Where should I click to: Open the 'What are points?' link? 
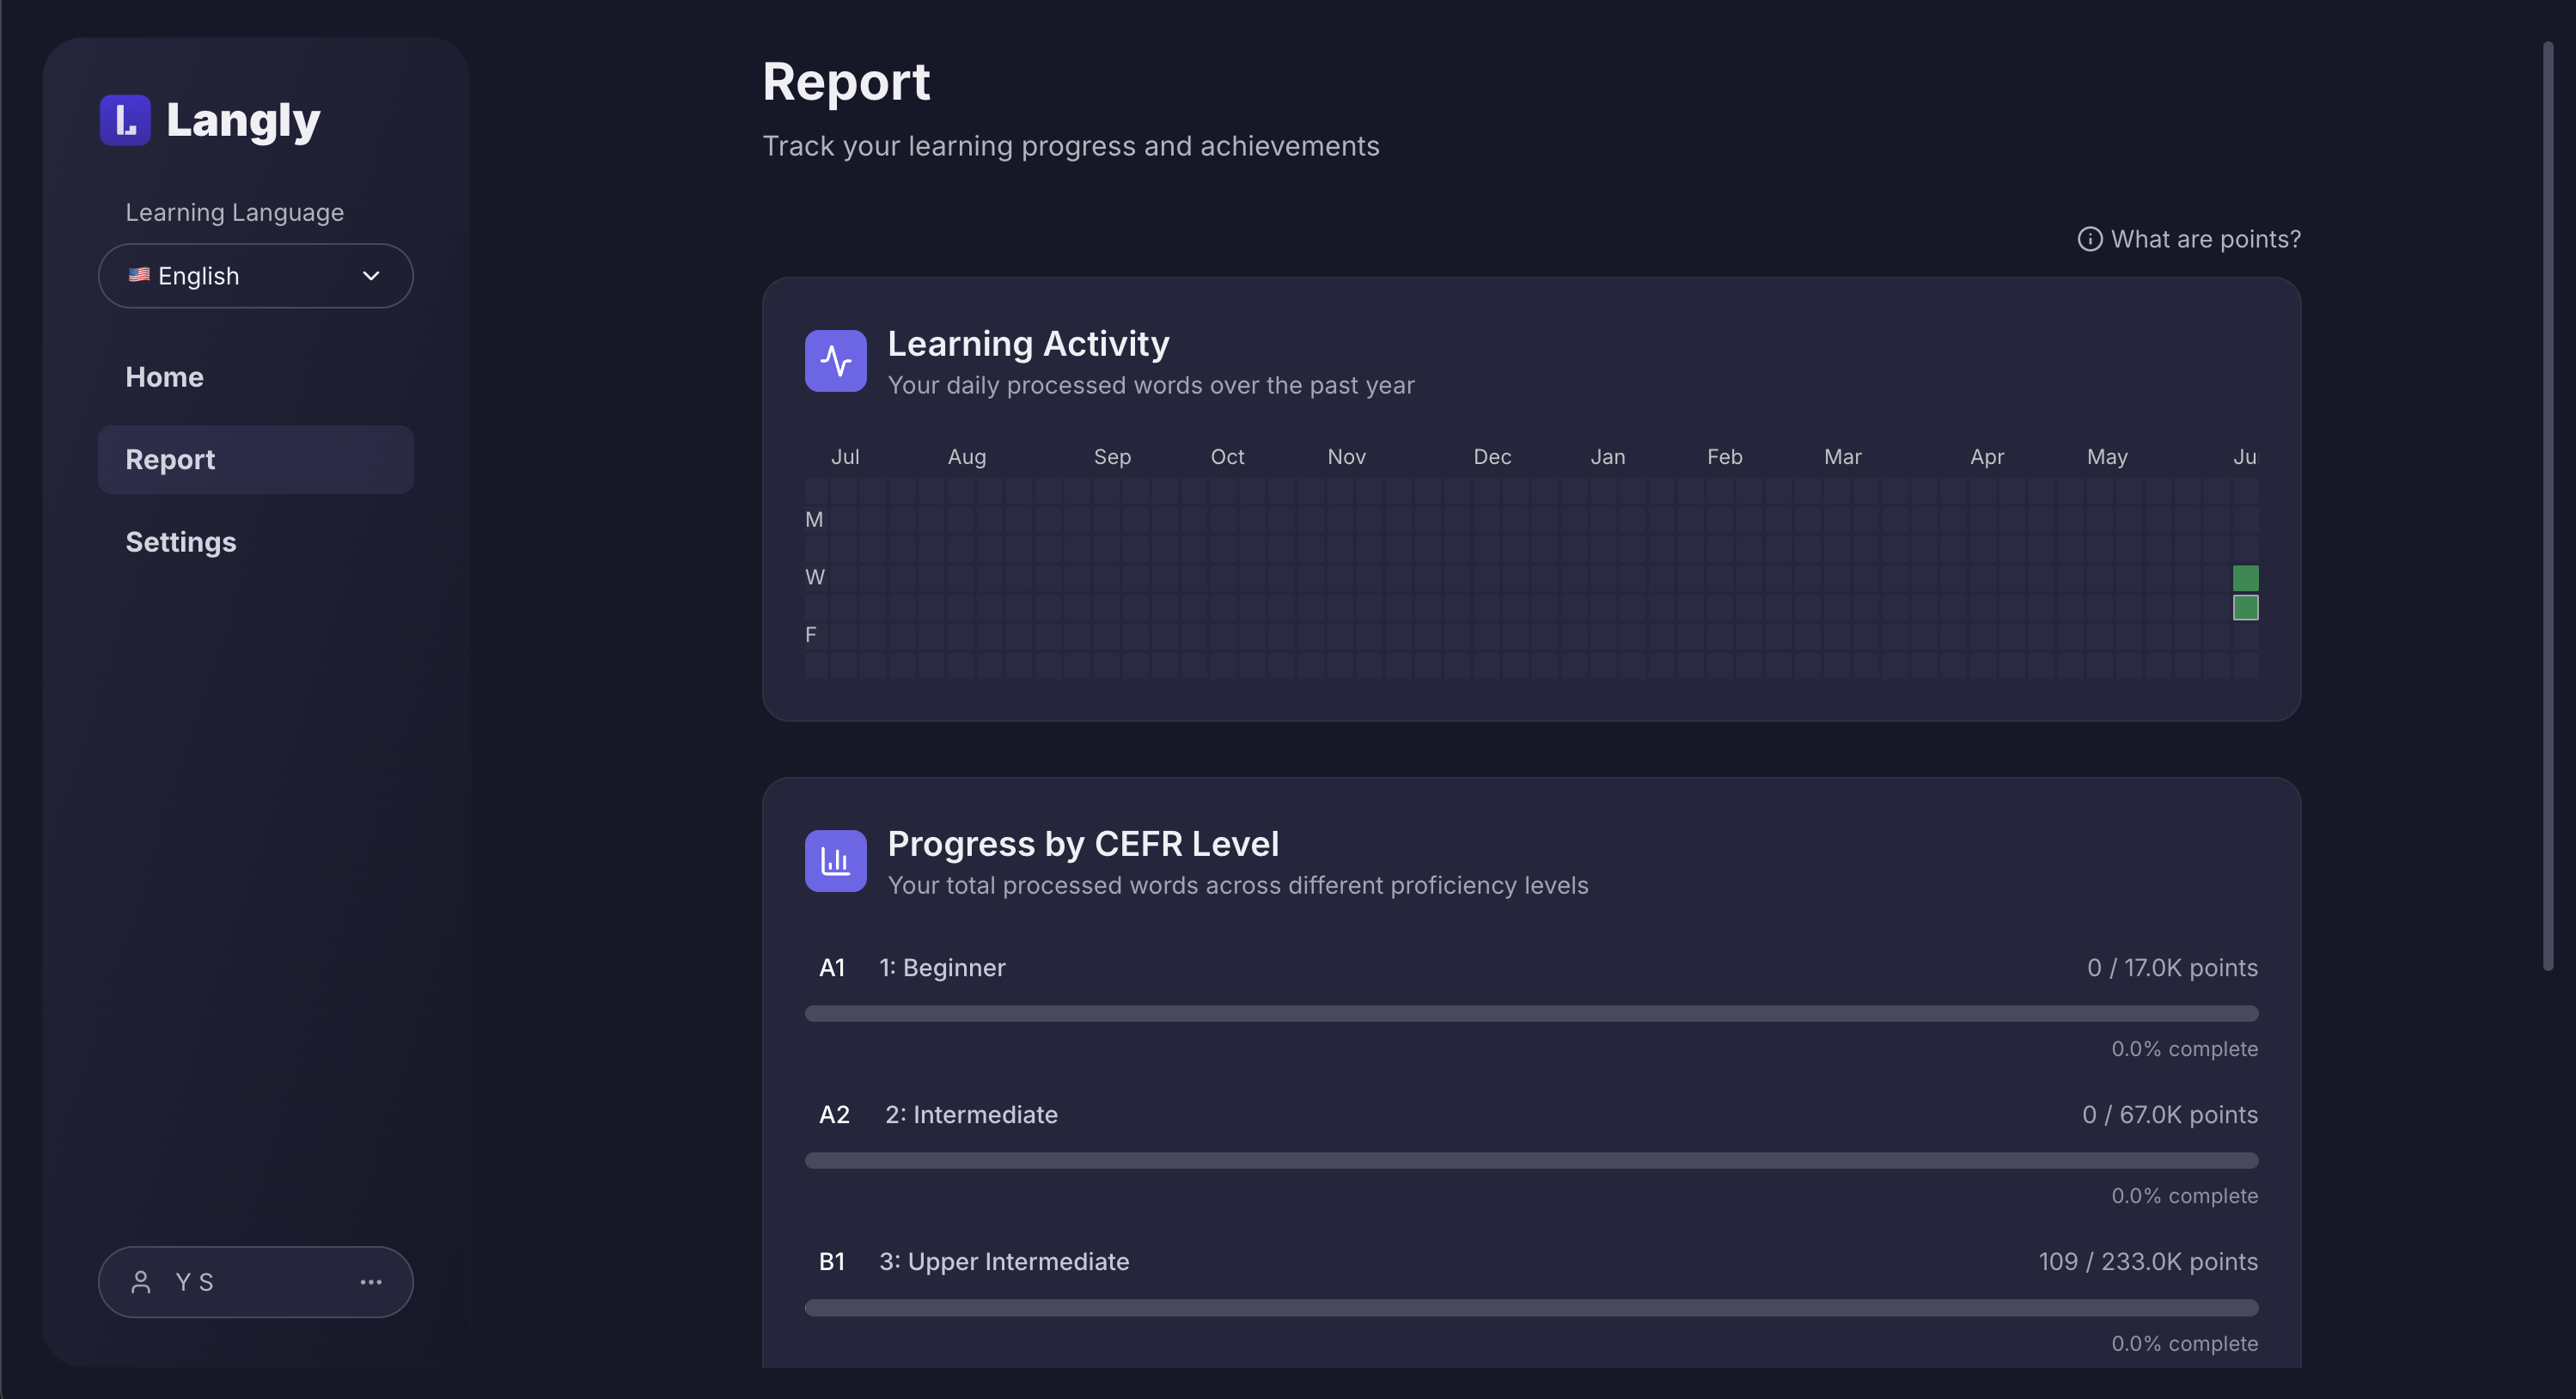click(2205, 239)
